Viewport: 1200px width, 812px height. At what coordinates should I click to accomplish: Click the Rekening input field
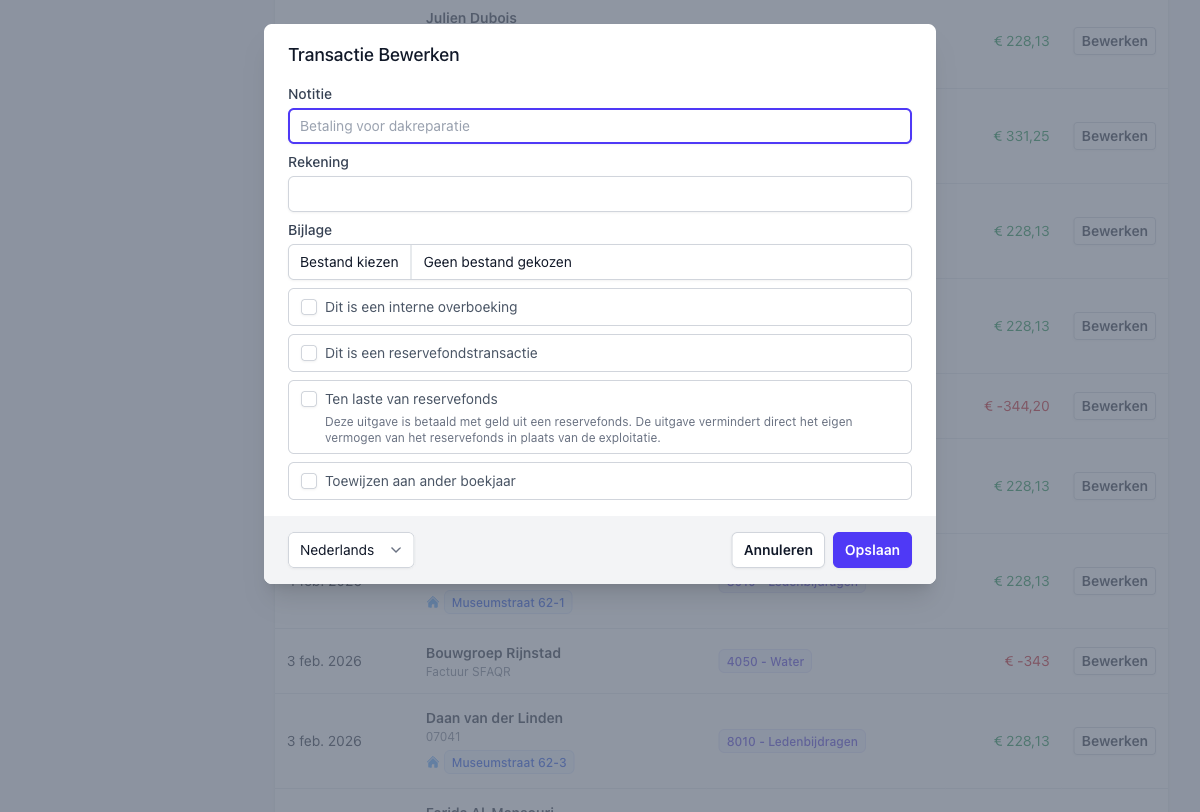pyautogui.click(x=600, y=194)
